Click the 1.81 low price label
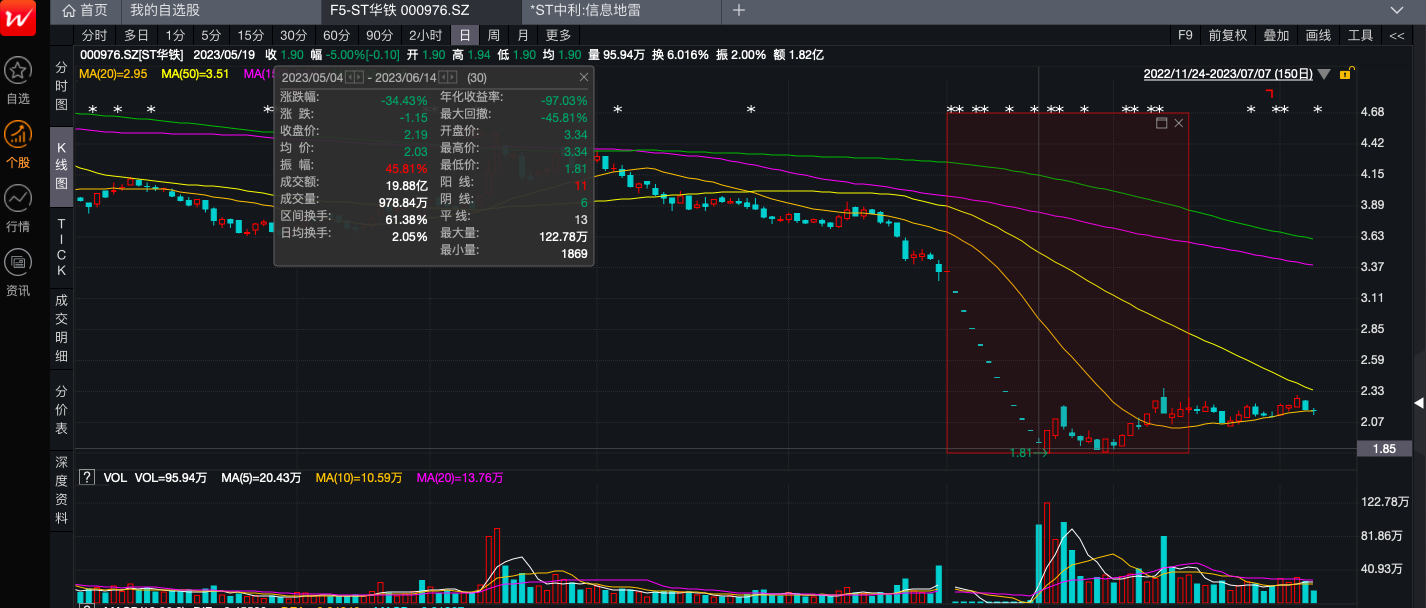 point(1021,454)
